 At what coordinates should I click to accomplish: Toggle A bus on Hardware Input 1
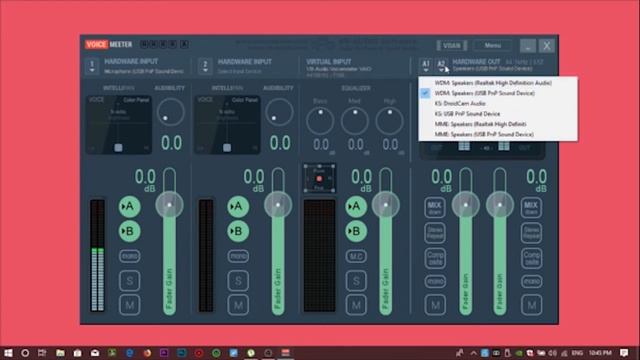pos(129,207)
